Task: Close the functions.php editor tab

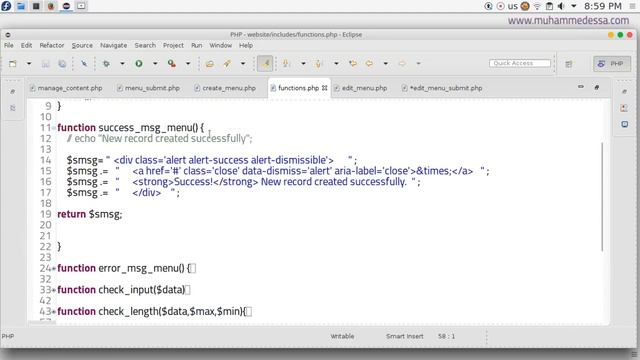Action: 324,88
